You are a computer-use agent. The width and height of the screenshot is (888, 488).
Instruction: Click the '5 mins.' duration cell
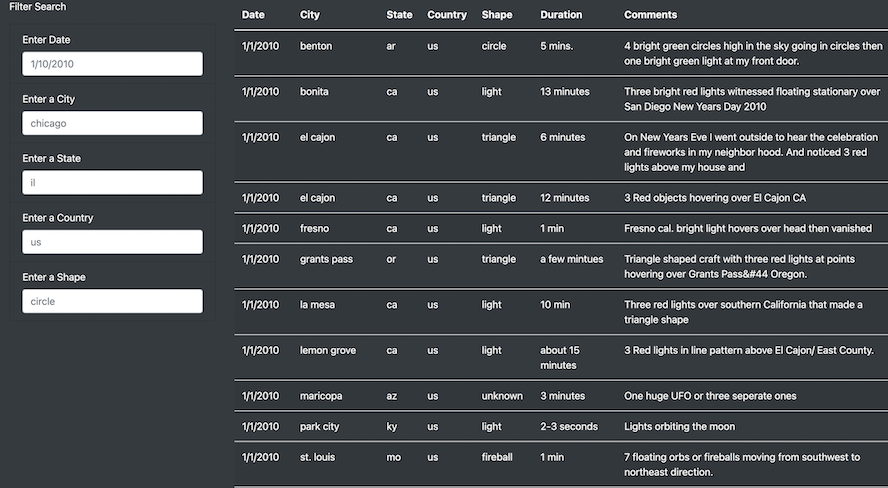point(557,46)
